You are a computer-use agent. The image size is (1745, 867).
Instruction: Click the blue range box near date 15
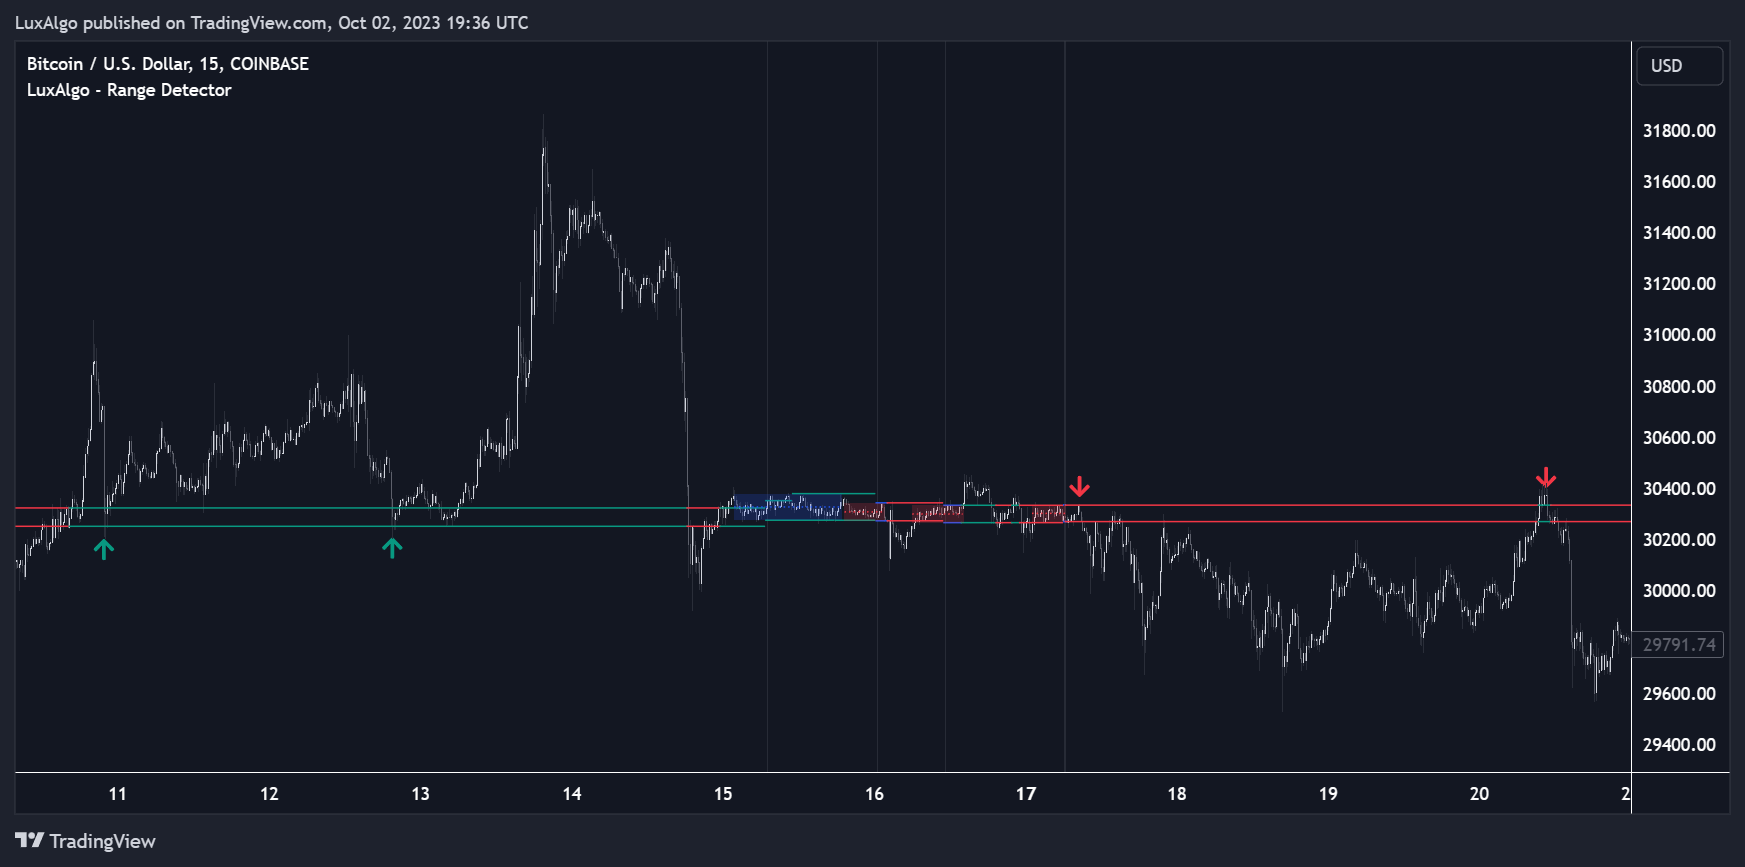[x=790, y=507]
